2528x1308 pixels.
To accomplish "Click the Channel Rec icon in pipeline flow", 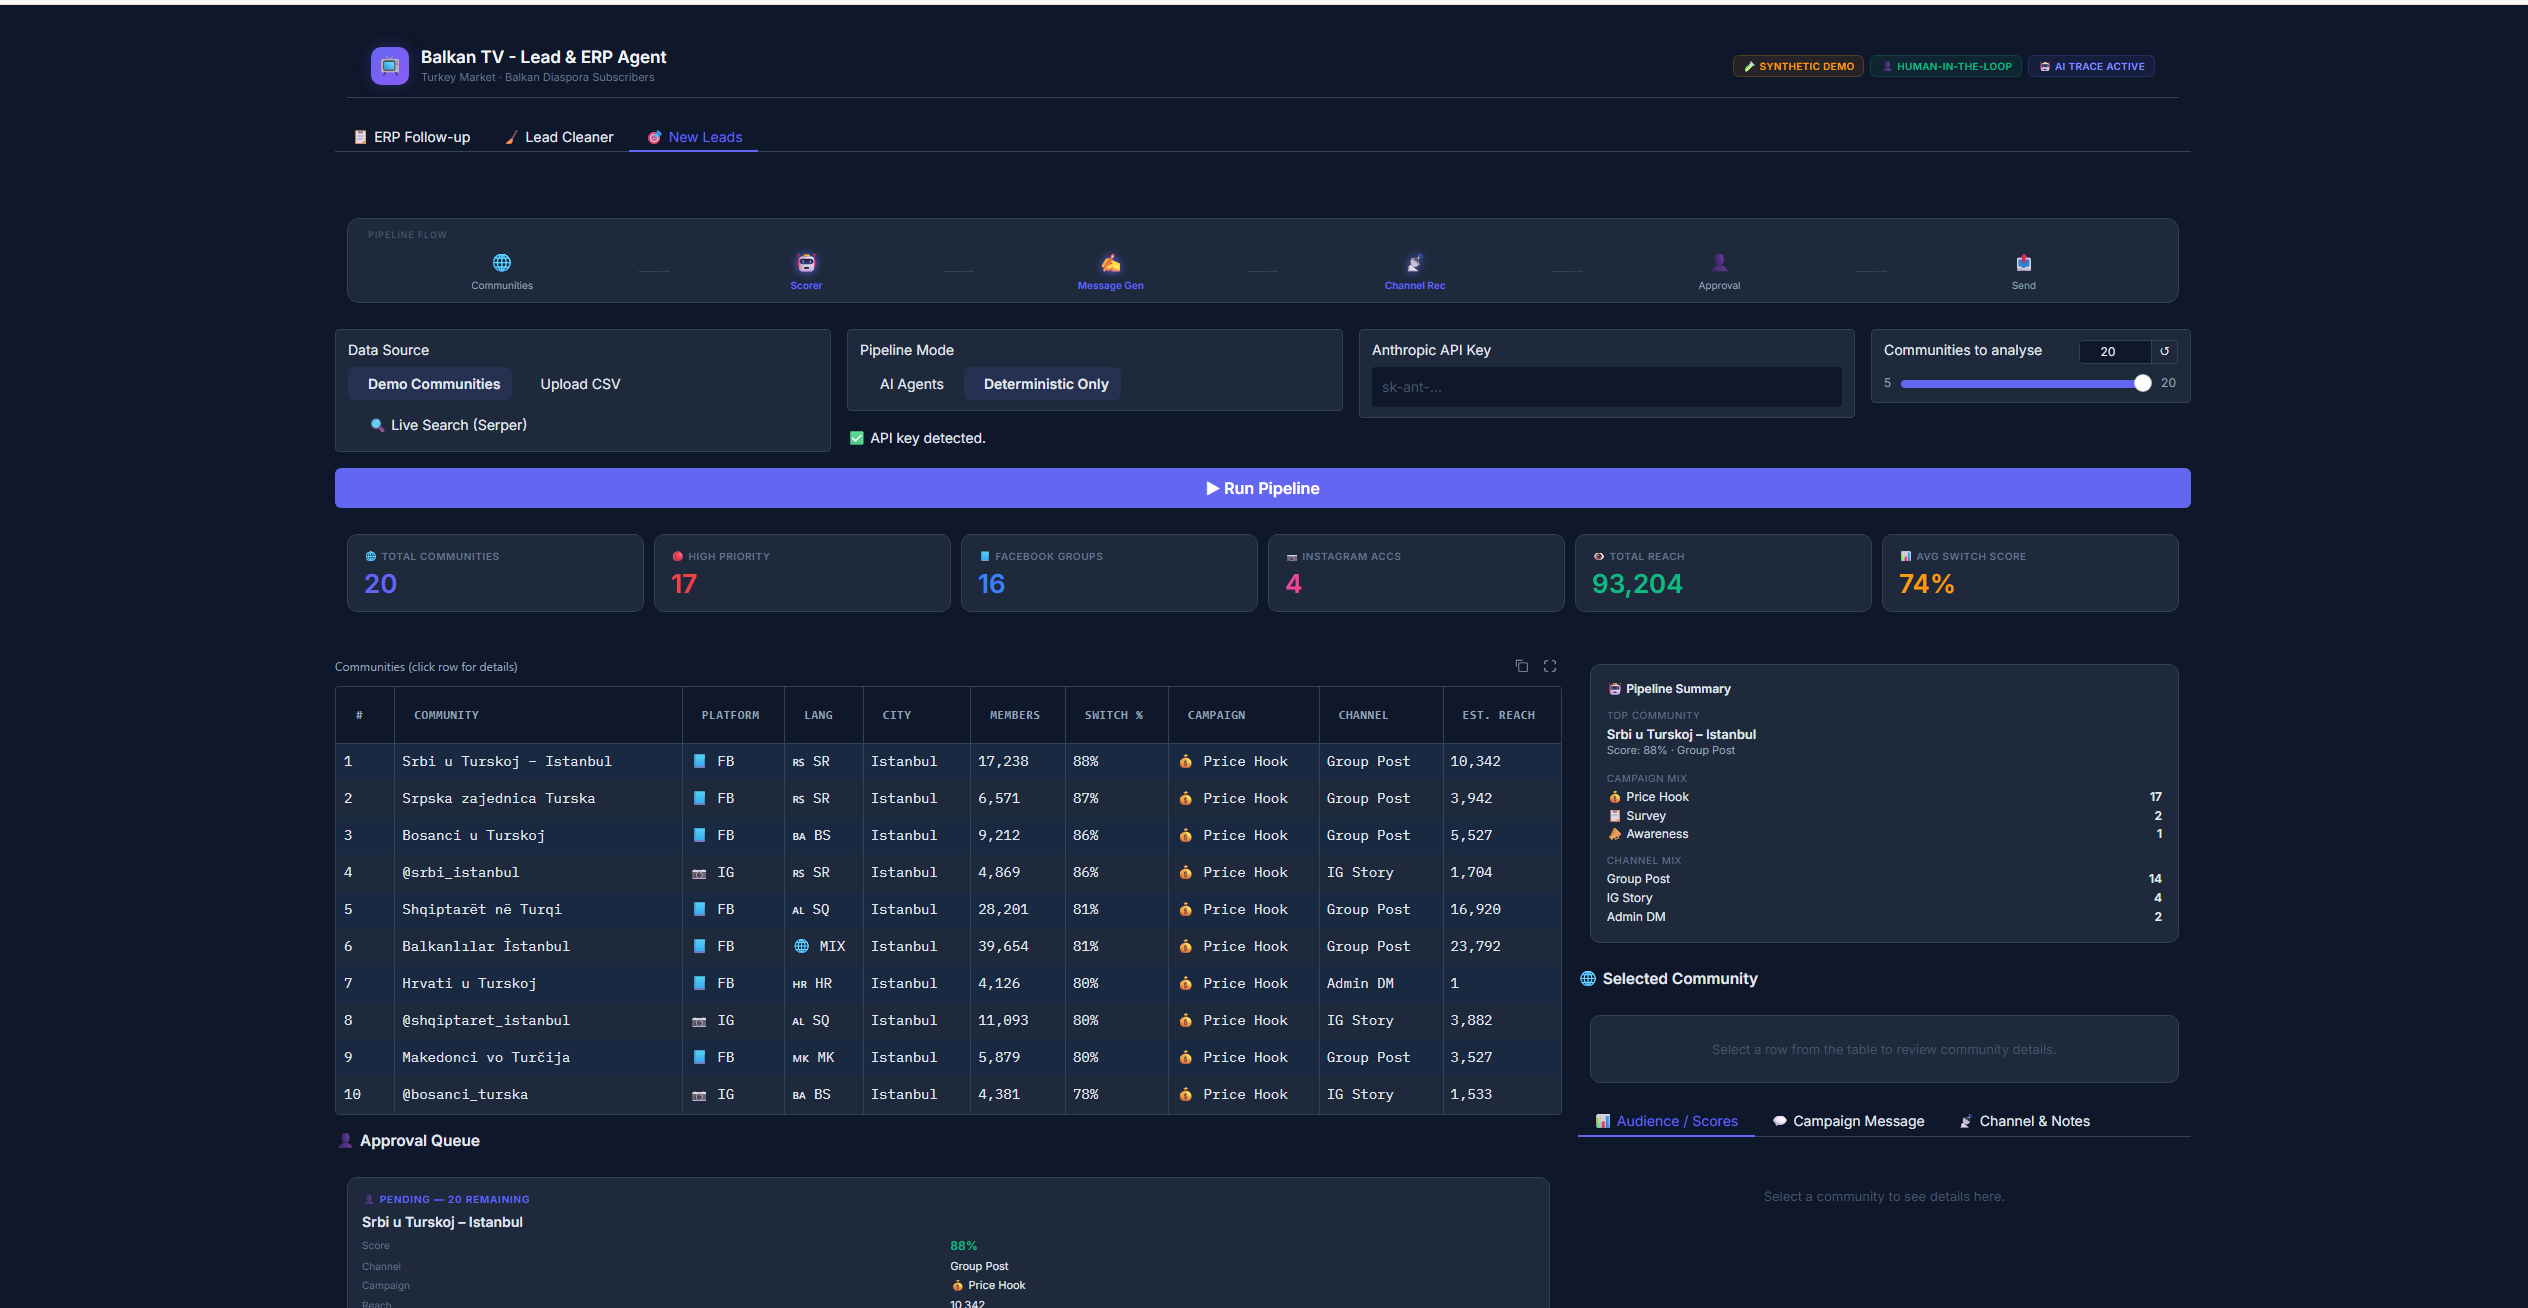I will click(1414, 263).
